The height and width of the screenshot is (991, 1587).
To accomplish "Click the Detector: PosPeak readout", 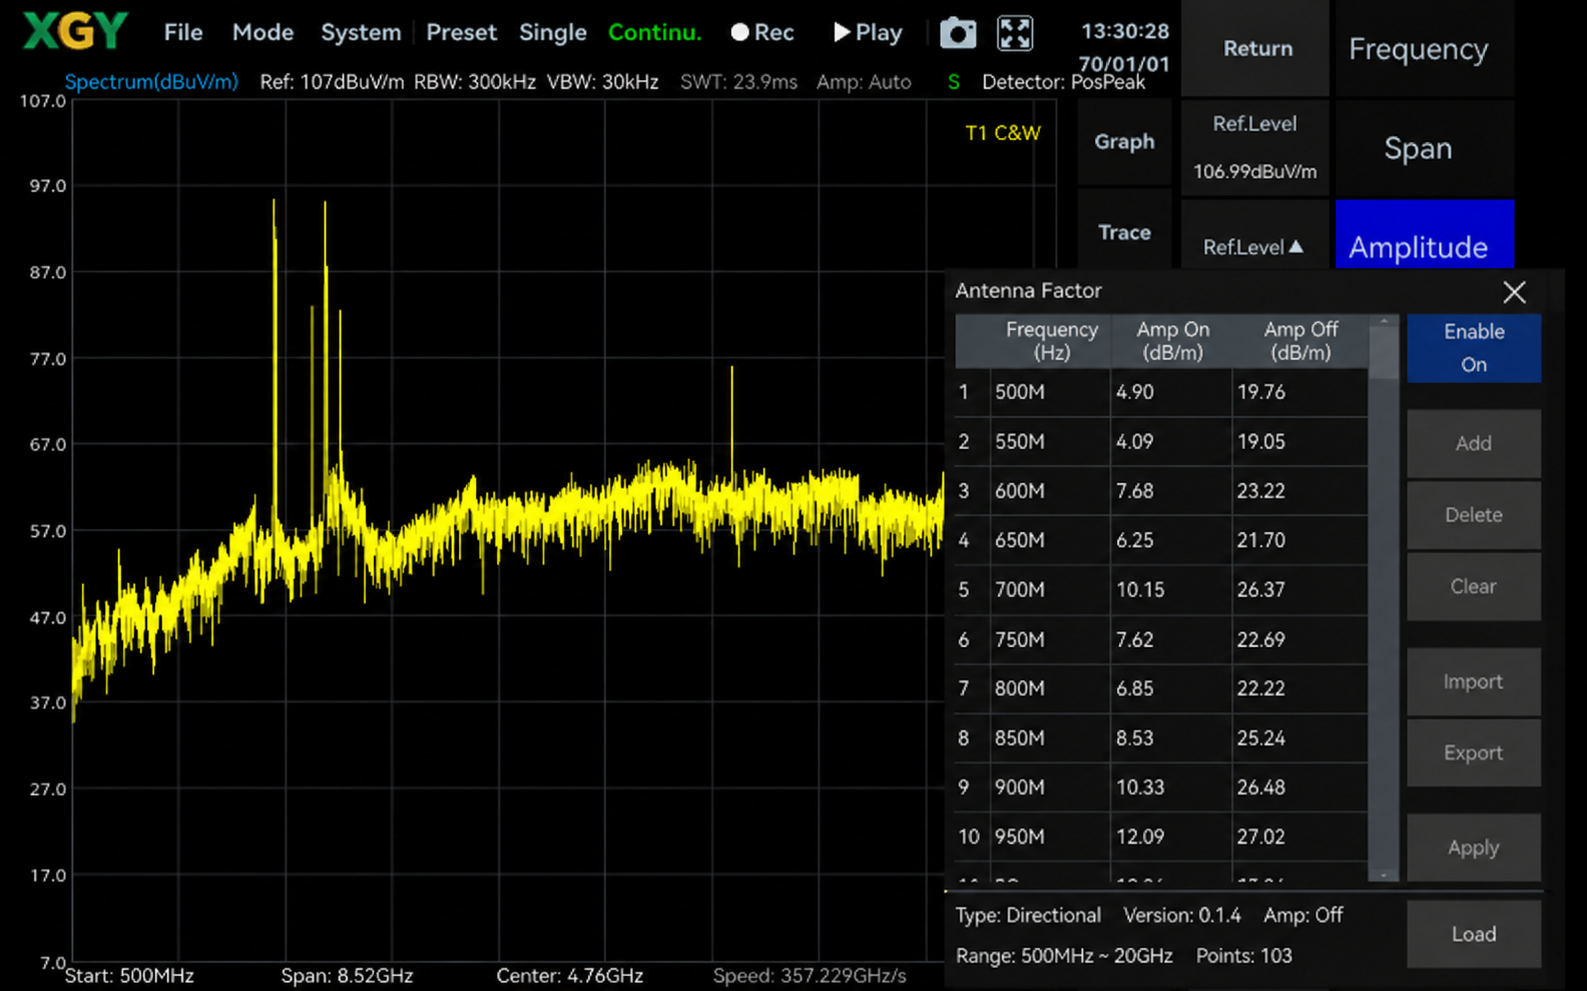I will pos(1063,82).
